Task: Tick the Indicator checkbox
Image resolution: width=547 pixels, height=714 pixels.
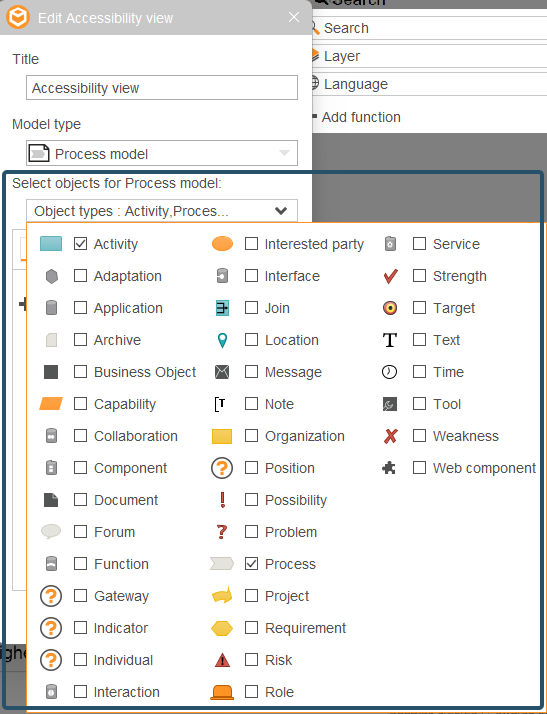Action: point(81,628)
